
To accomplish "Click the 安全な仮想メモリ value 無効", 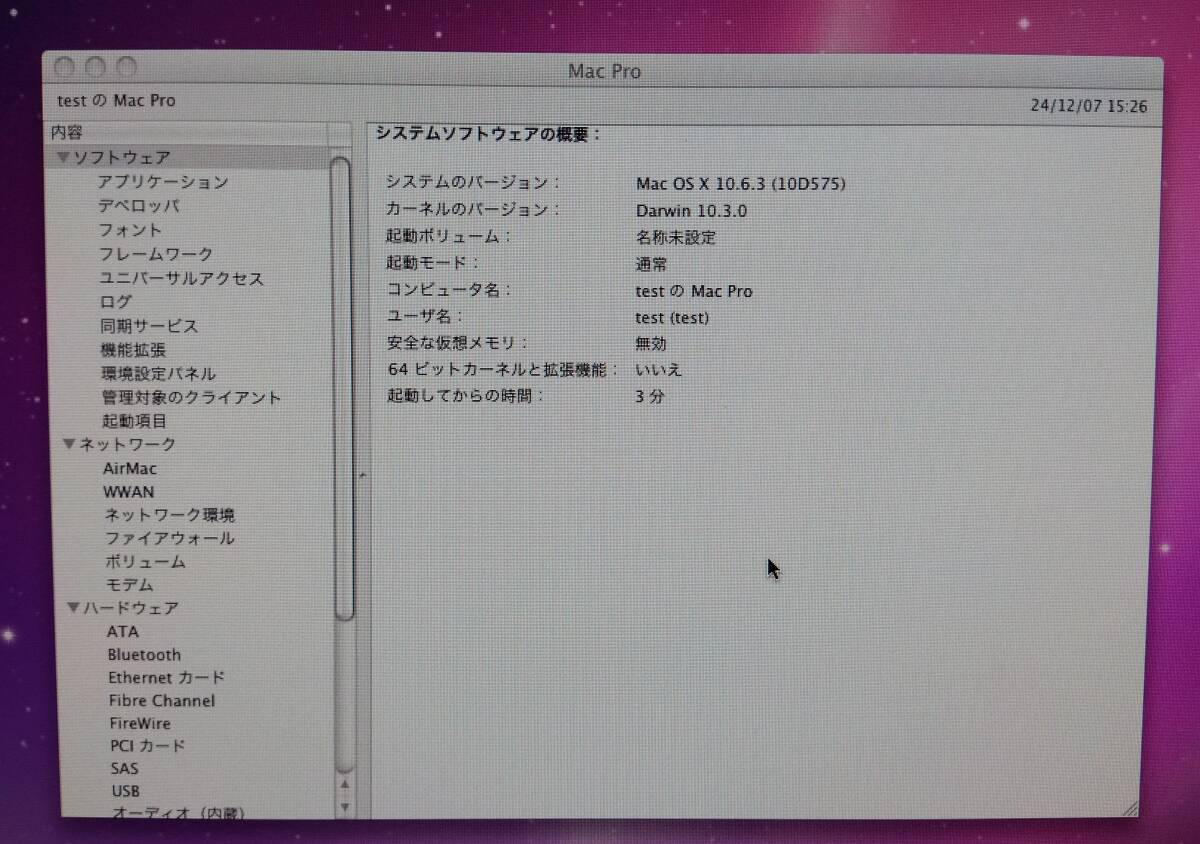I will tap(652, 343).
